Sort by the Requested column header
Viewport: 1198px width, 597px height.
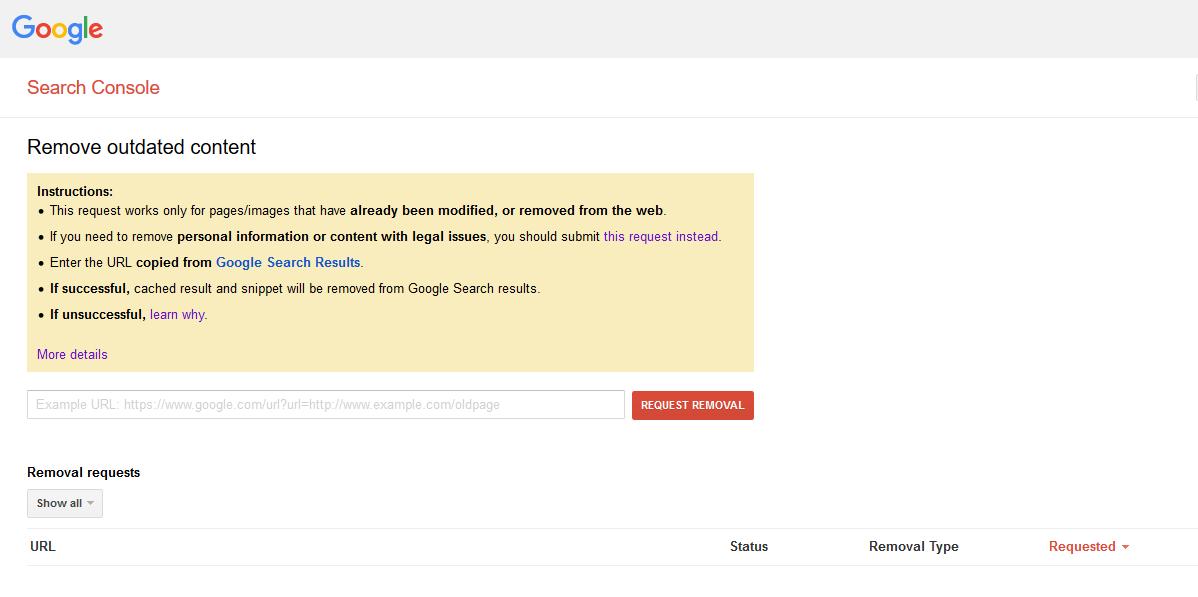coord(1088,547)
